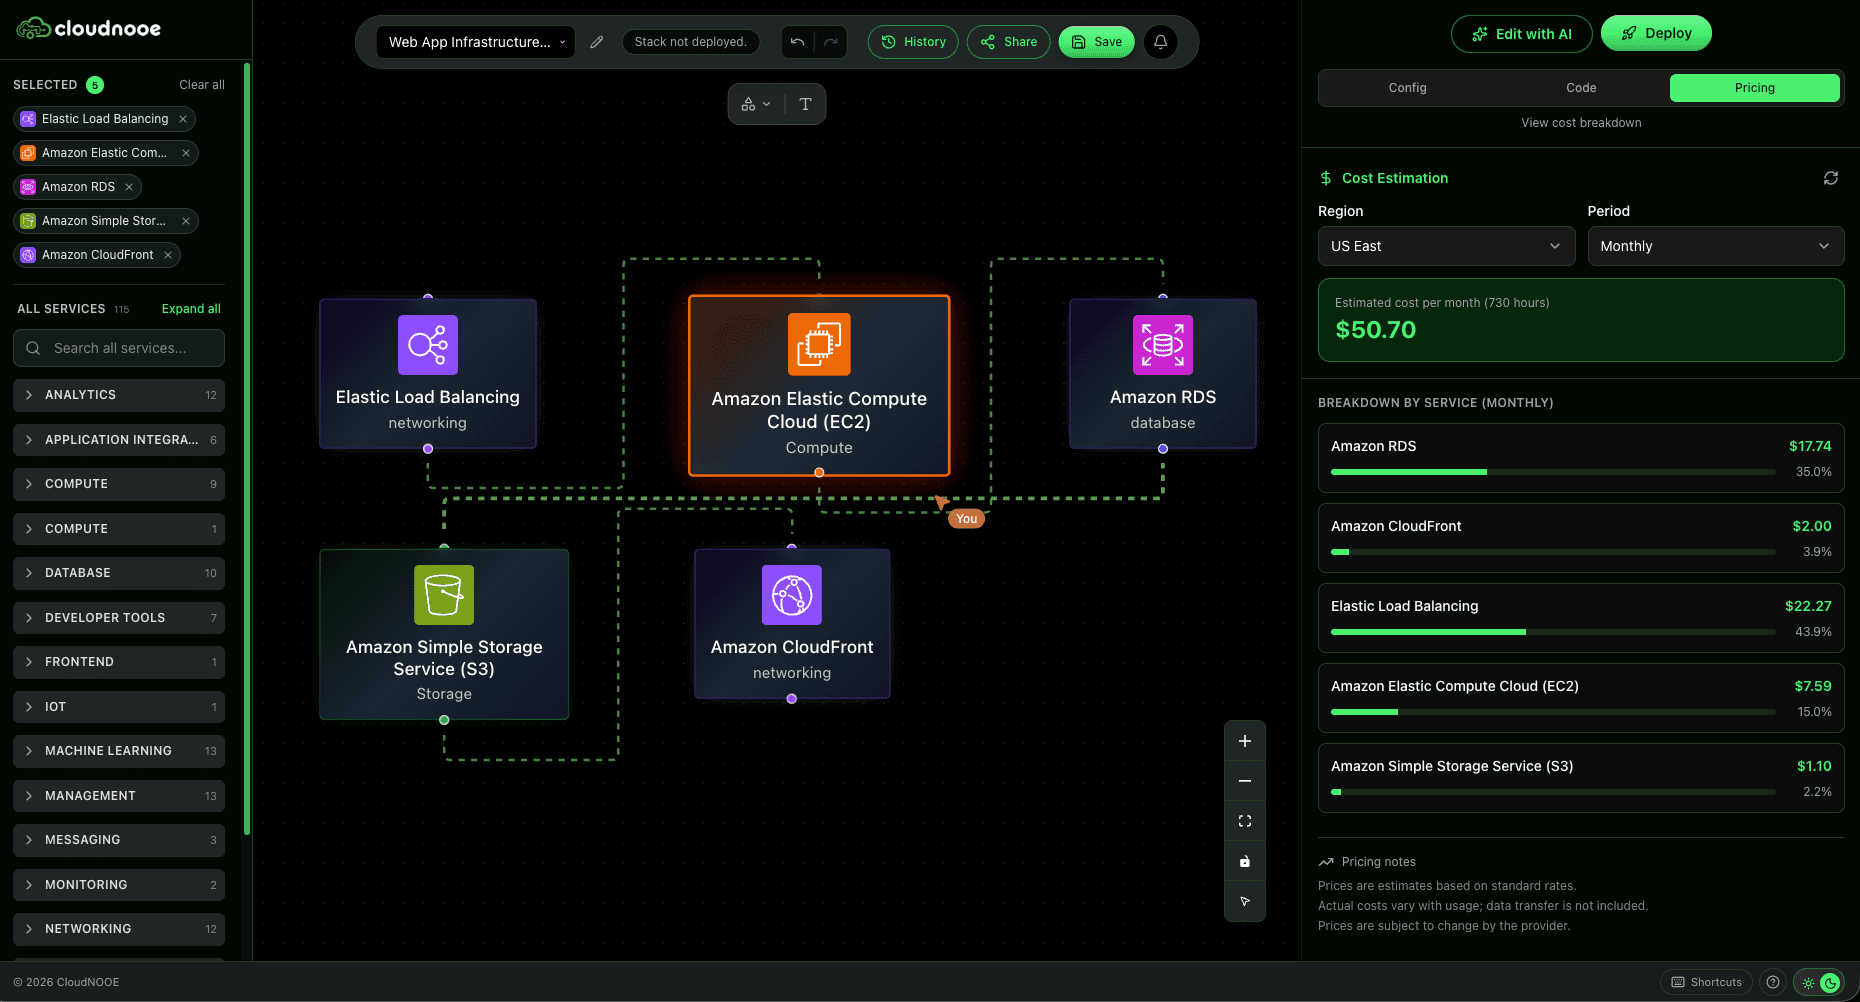Screen dimensions: 1860x1002
Task: Expand the ANALYTICS category
Action: pyautogui.click(x=119, y=395)
